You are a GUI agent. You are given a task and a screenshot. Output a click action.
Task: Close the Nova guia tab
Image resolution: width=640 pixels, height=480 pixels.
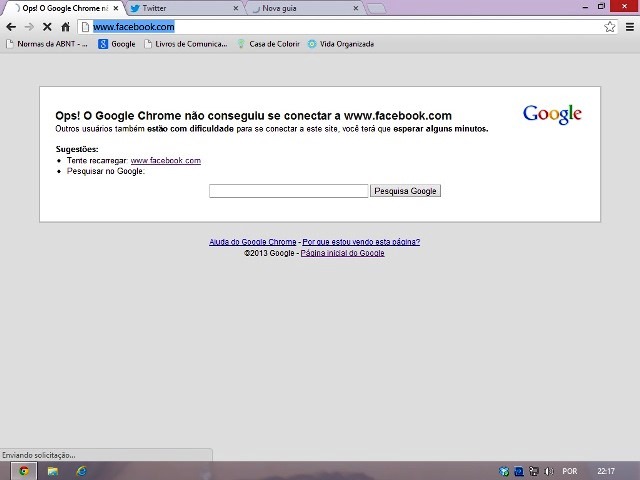356,8
